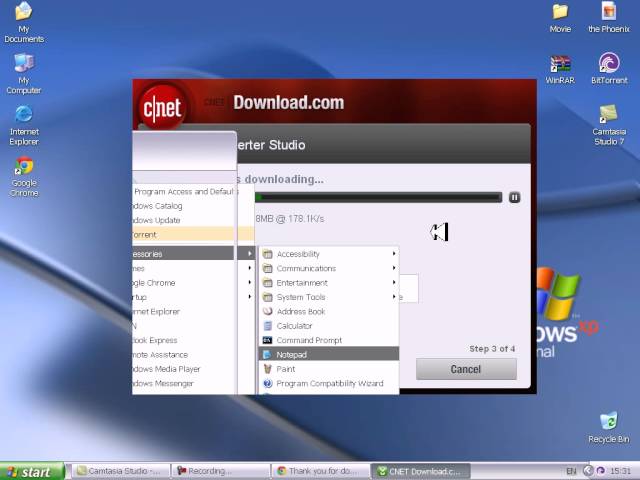Click the download progress bar
Screen dimensions: 640x480
[x=378, y=198]
